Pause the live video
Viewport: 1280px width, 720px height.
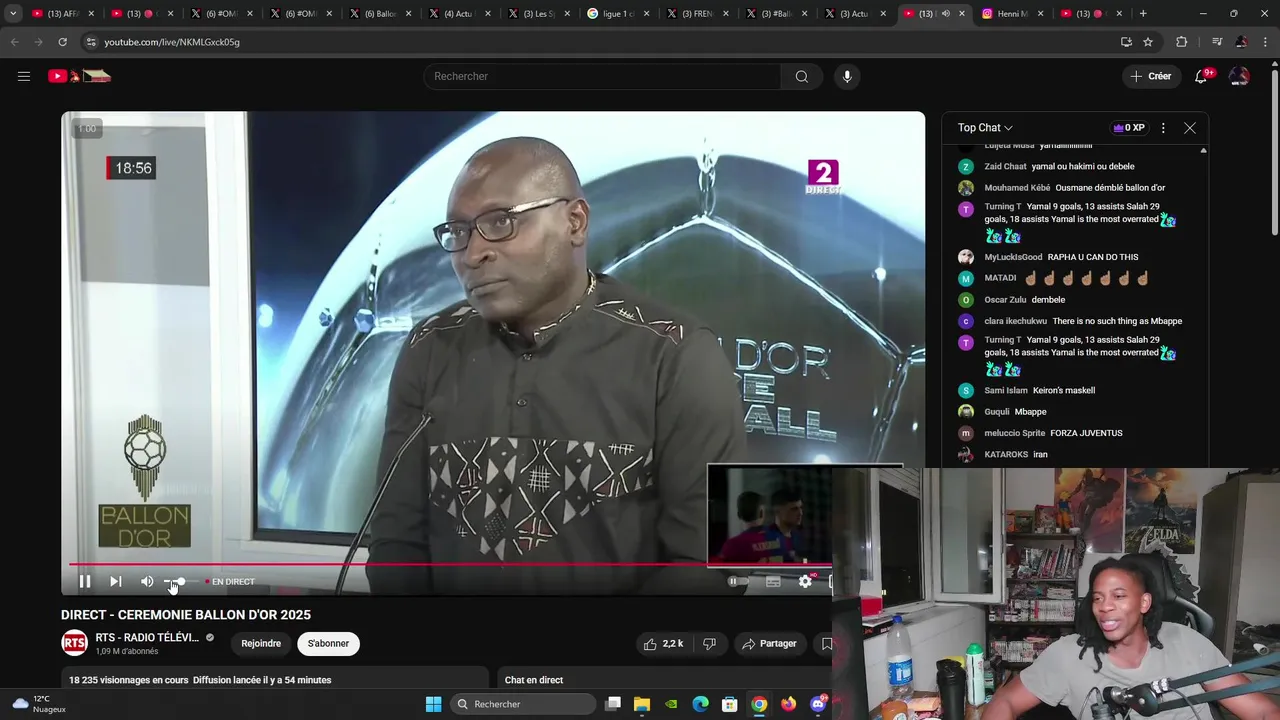pos(85,581)
